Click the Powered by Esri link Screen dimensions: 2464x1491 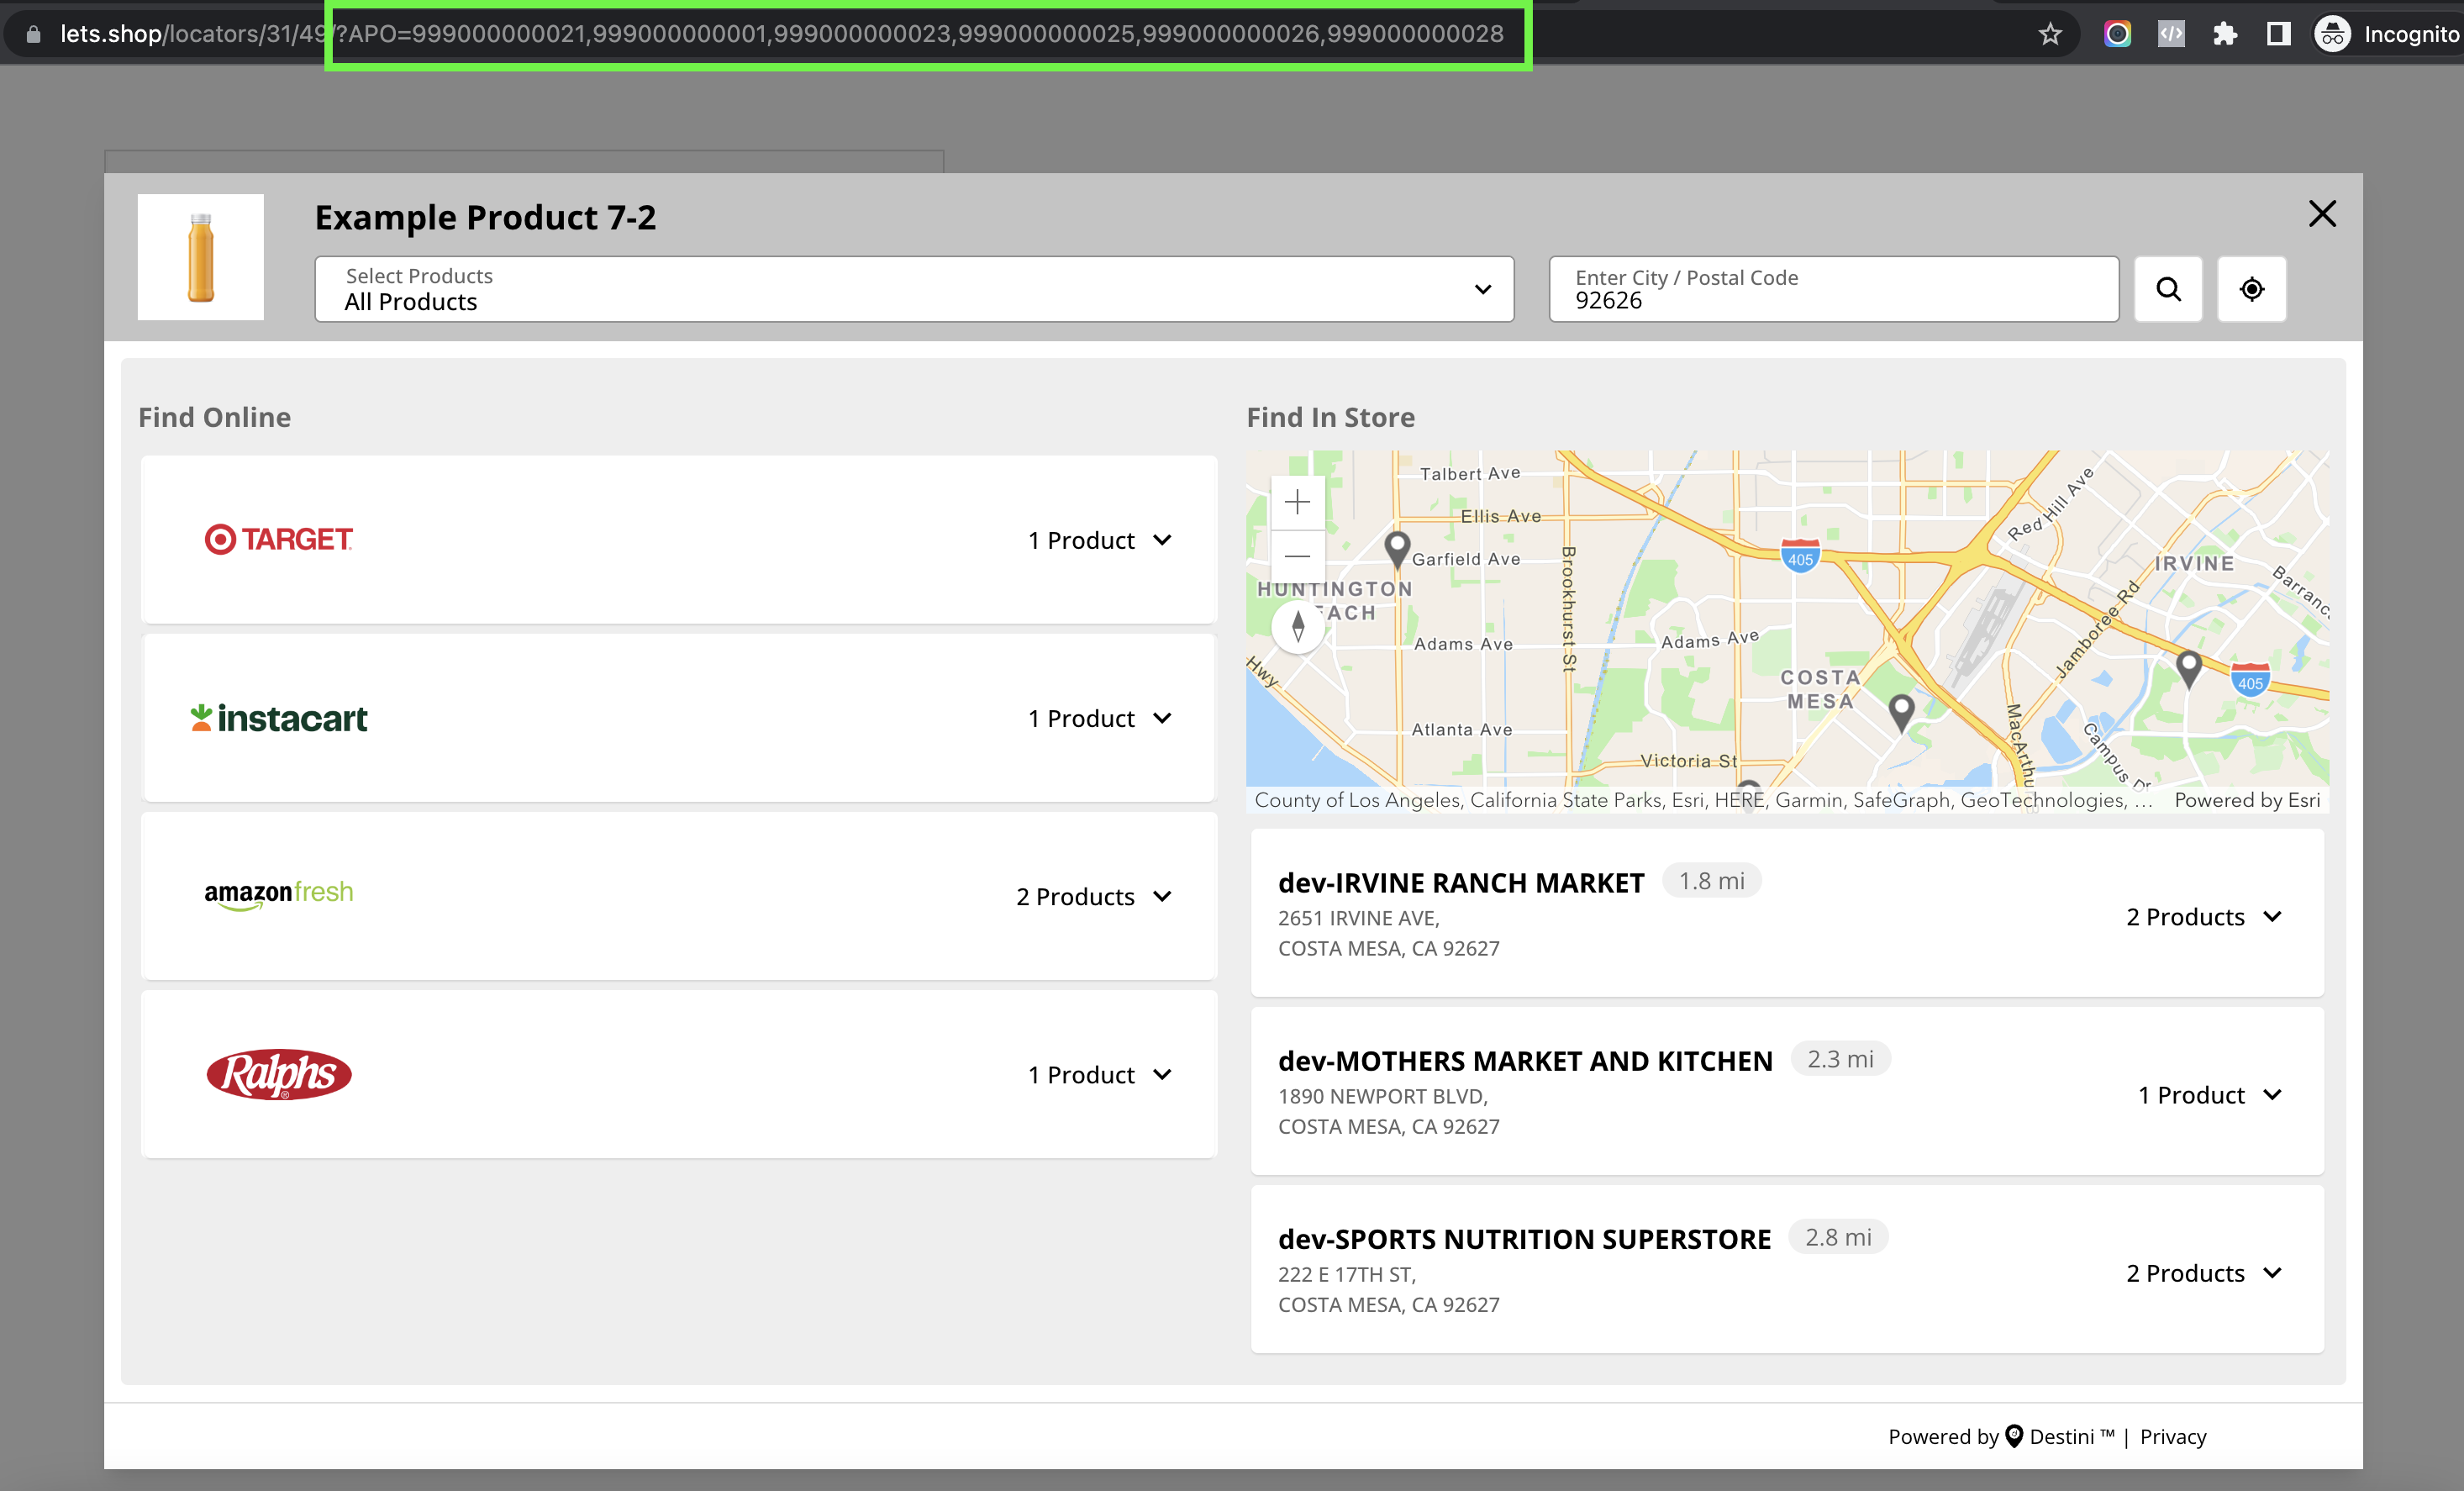[2246, 799]
